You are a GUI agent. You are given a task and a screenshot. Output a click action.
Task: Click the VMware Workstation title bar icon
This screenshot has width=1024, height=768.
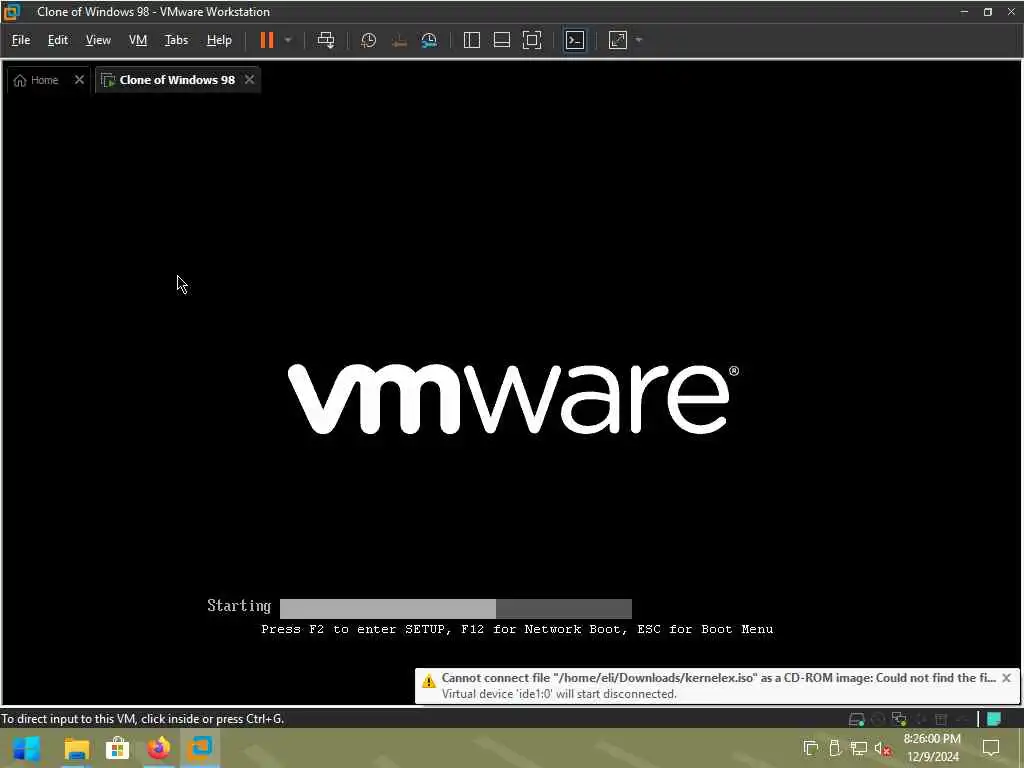(x=12, y=12)
